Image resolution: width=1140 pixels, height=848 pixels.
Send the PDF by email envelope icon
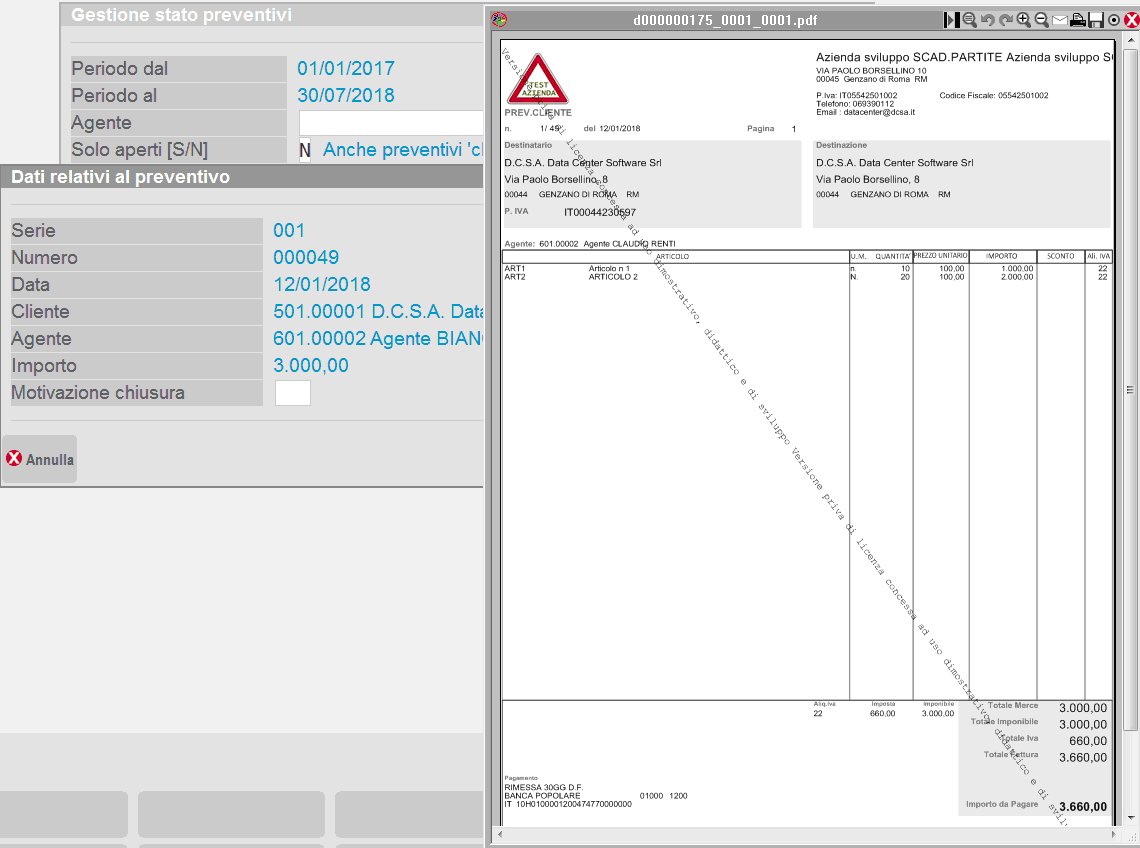[x=1059, y=20]
